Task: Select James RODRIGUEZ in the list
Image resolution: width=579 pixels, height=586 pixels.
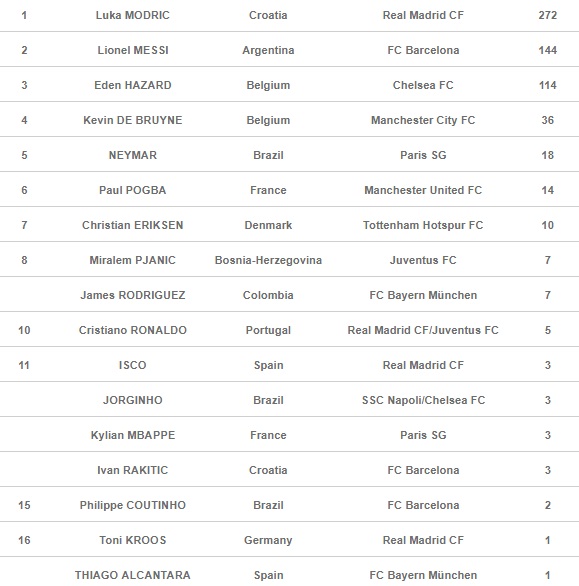Action: [x=133, y=295]
